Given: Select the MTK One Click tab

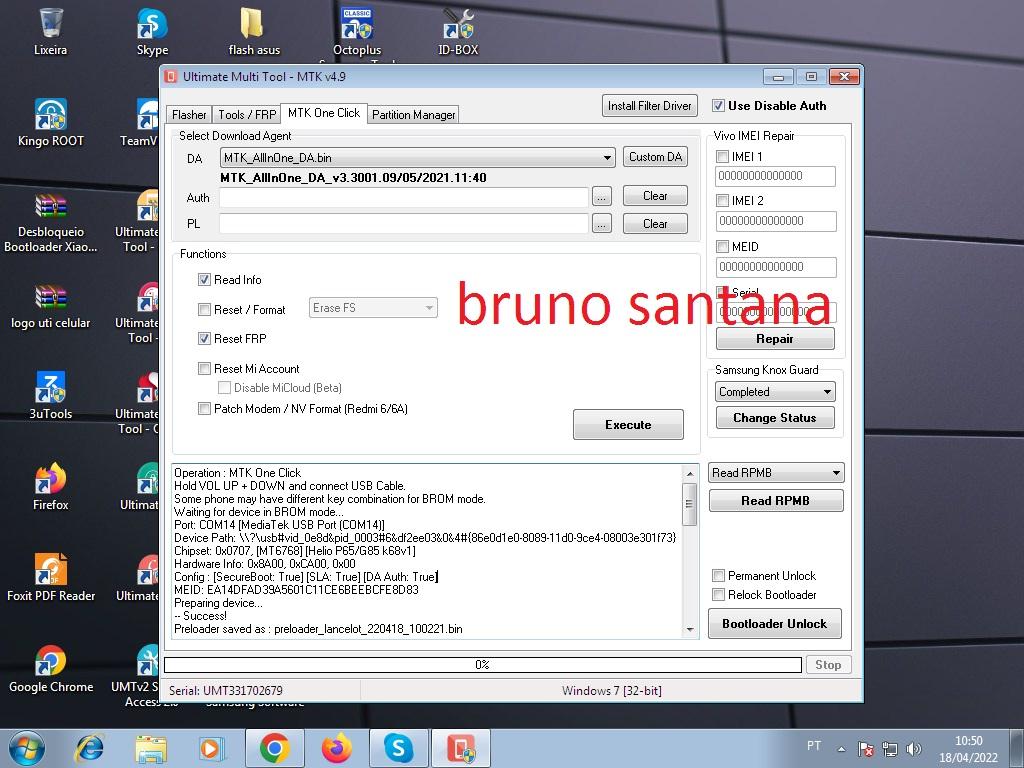Looking at the screenshot, I should (324, 113).
